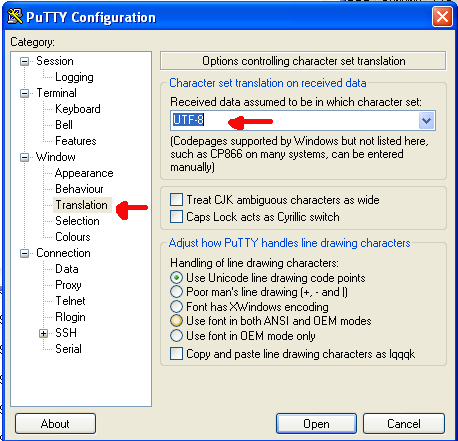Collapse the Terminal category node

[24, 93]
